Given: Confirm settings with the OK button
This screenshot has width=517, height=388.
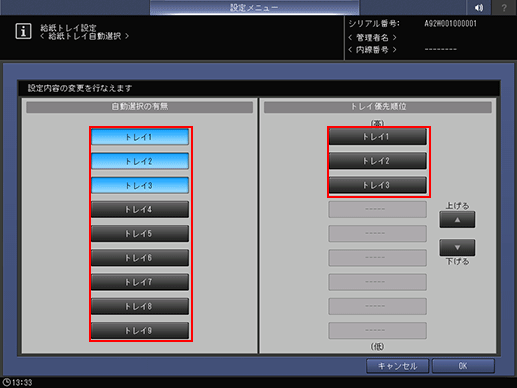Looking at the screenshot, I should pos(463,366).
